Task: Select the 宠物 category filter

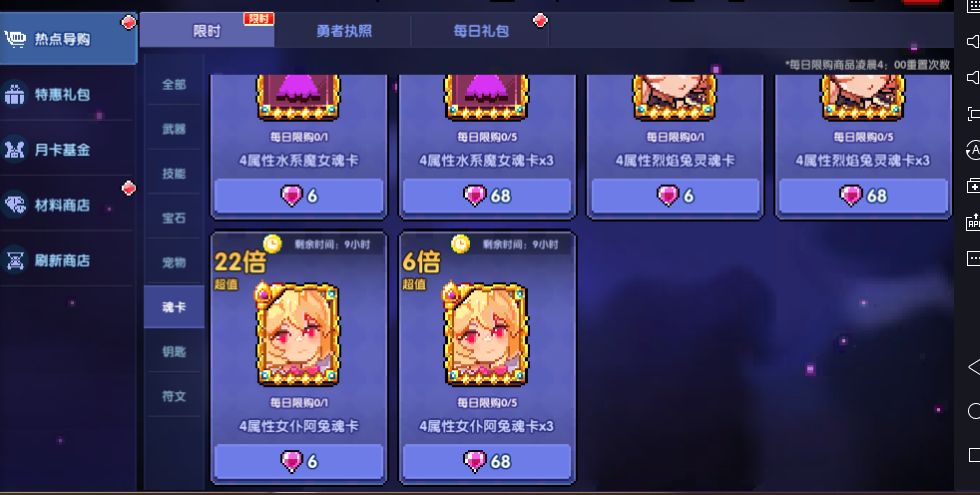Action: 174,262
